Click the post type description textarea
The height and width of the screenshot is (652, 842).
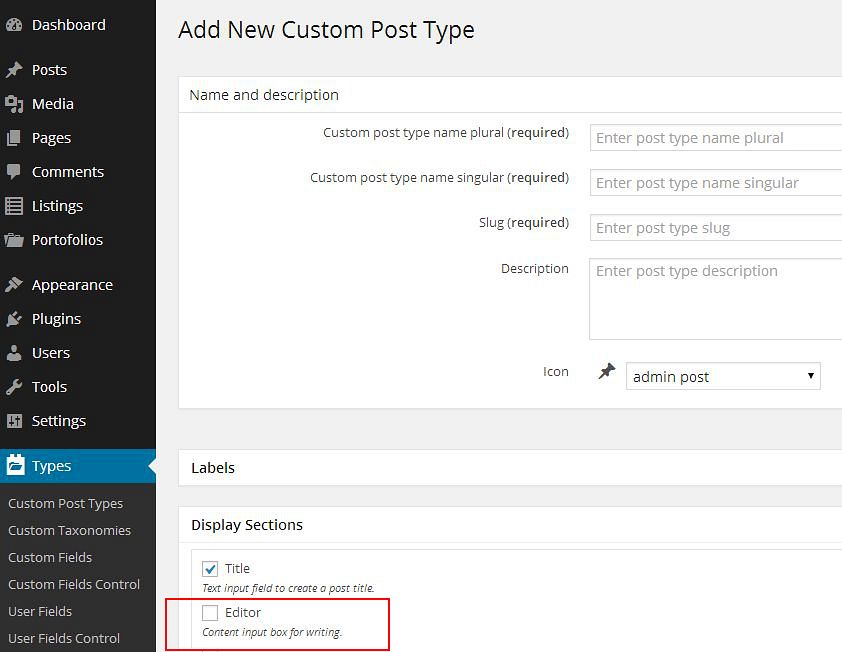pyautogui.click(x=716, y=299)
